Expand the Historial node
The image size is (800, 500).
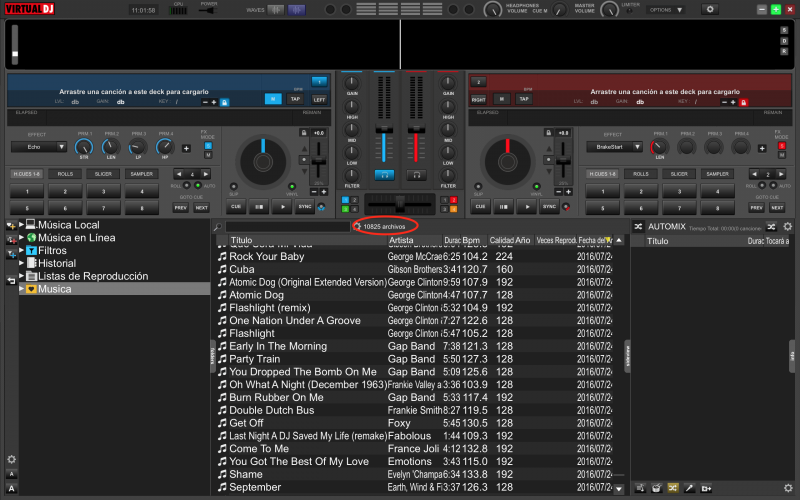coord(21,263)
